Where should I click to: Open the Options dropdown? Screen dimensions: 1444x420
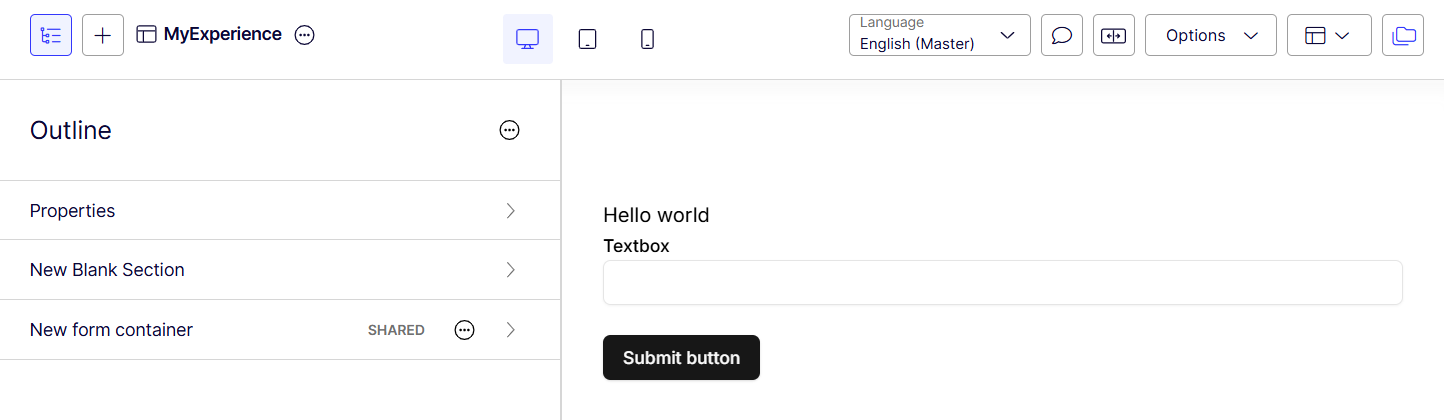tap(1211, 35)
